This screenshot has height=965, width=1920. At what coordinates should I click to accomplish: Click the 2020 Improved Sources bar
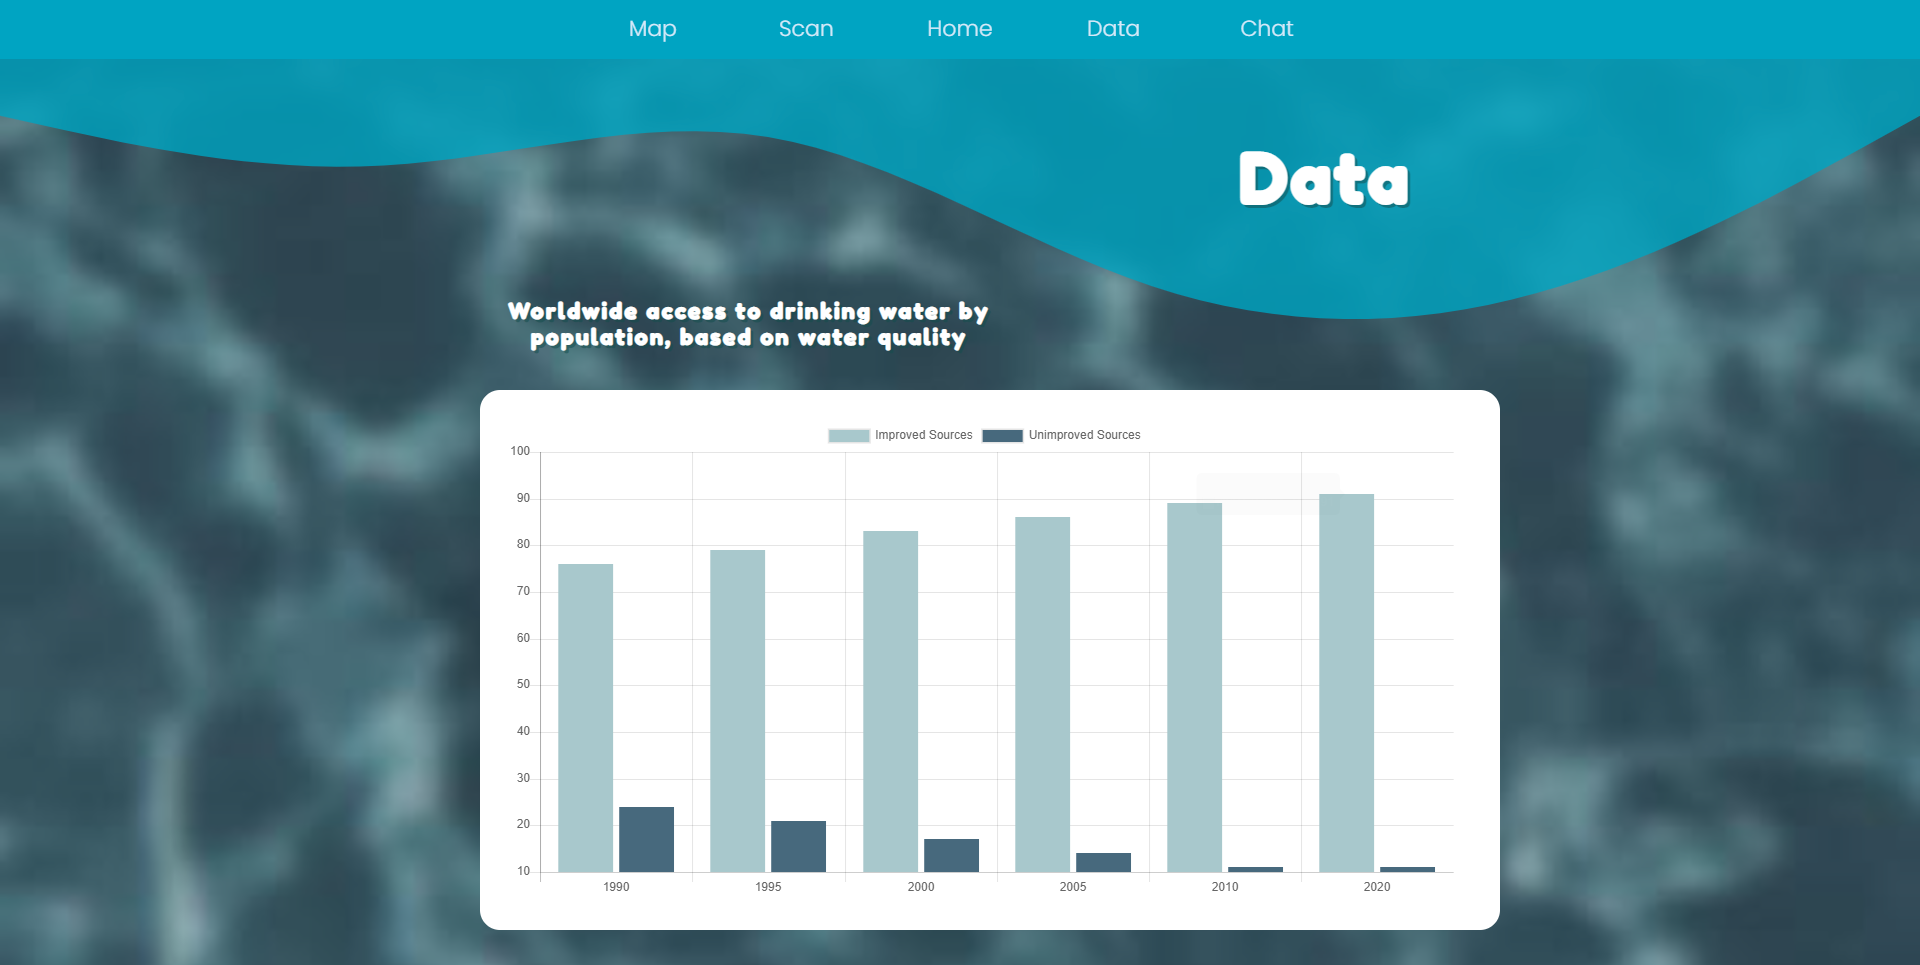pos(1346,683)
